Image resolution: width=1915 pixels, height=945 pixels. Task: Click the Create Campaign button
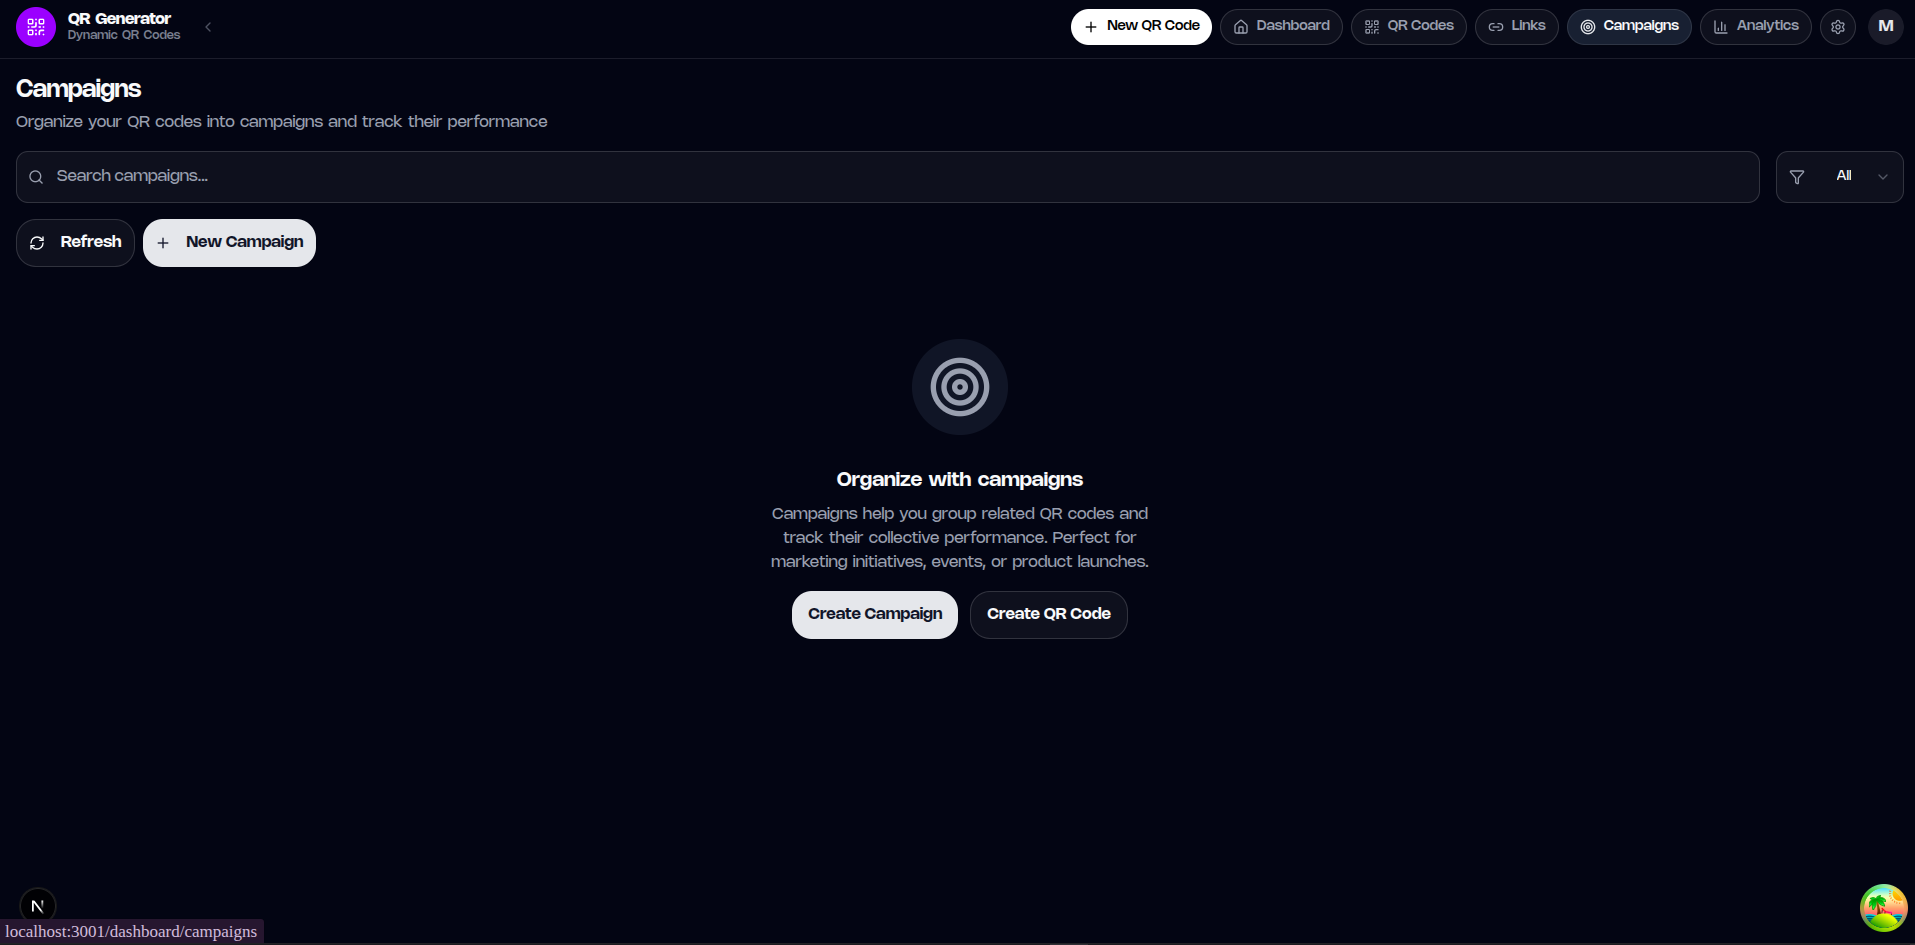coord(875,615)
